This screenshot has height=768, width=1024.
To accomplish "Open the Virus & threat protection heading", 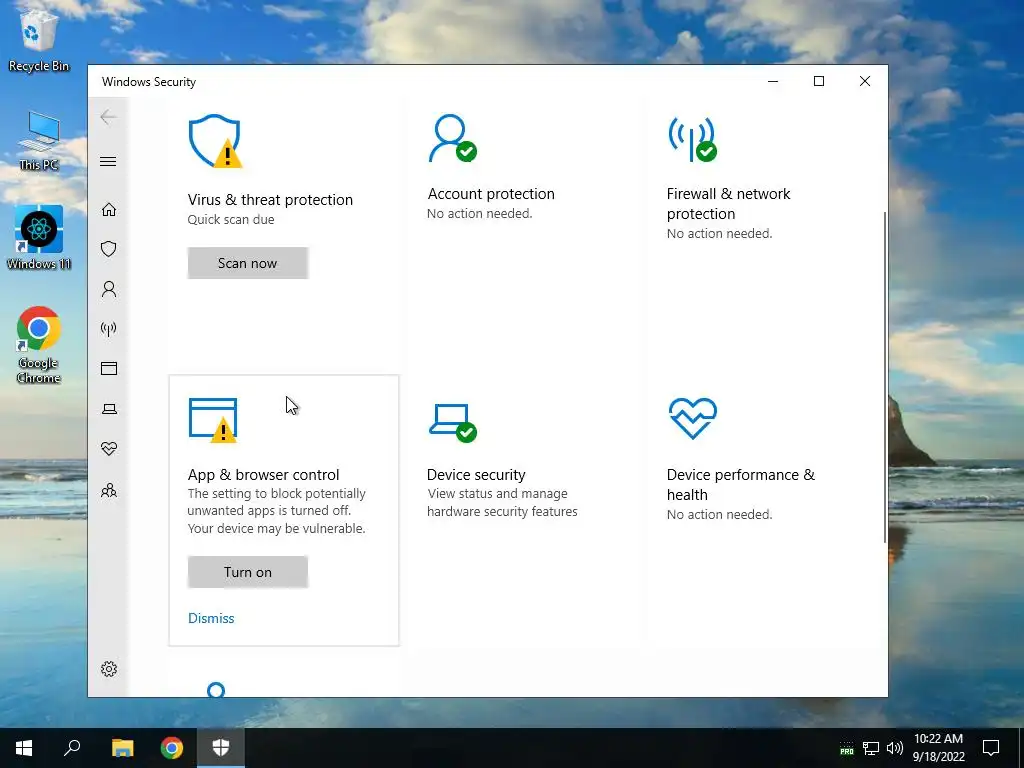I will click(270, 200).
